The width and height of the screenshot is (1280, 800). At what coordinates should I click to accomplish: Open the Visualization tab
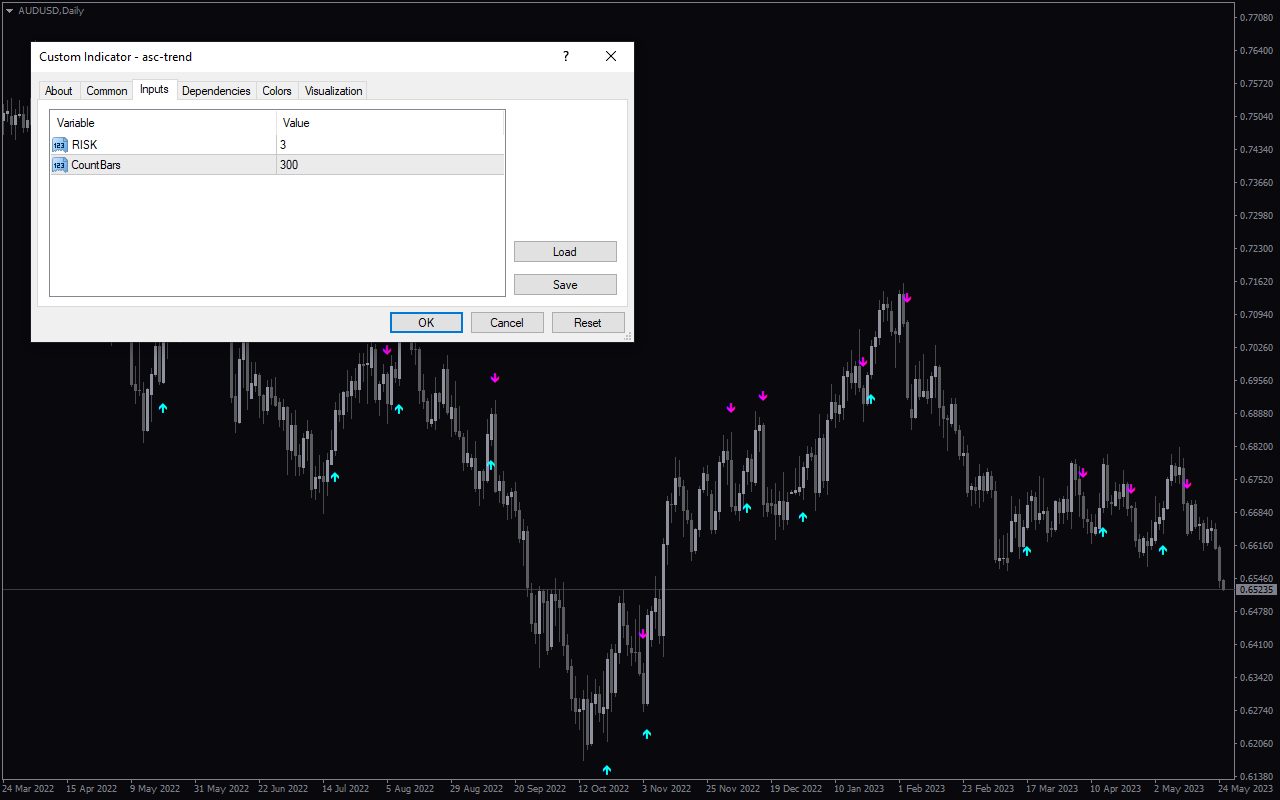point(333,91)
